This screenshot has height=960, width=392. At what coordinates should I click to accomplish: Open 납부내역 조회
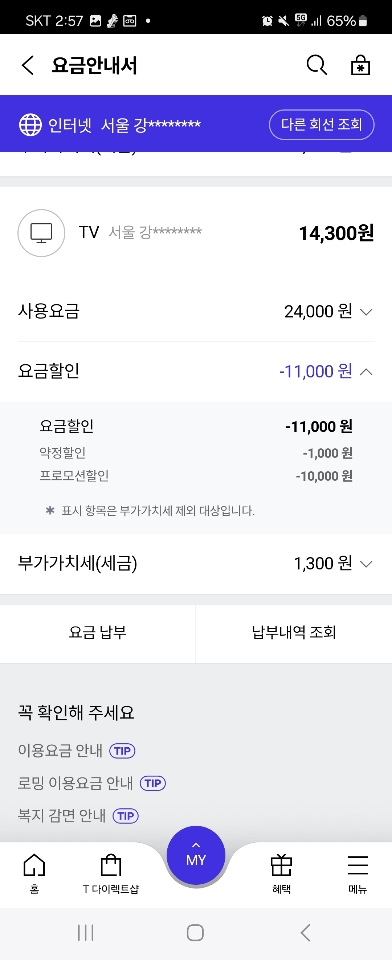click(294, 632)
